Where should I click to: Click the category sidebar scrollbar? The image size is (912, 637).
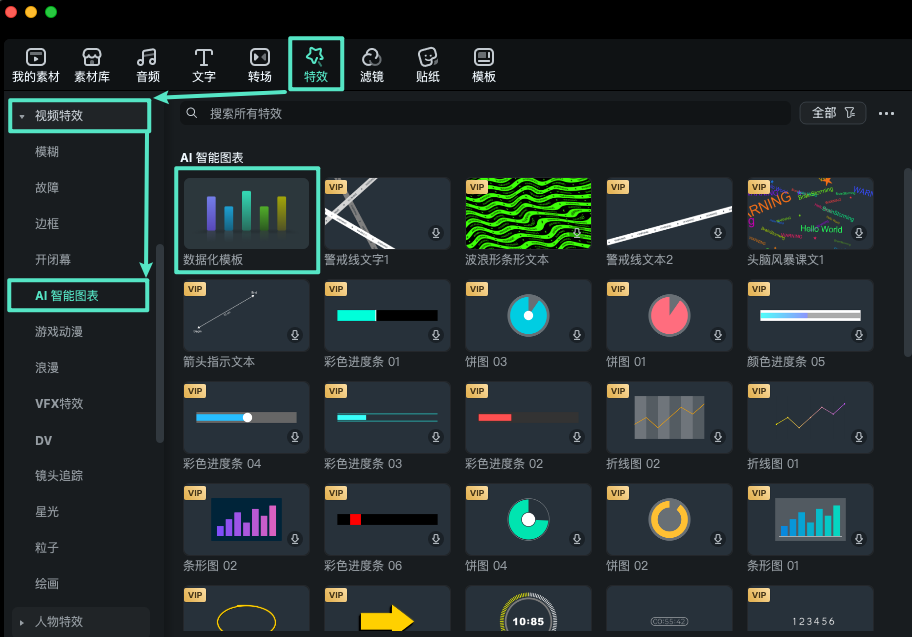[159, 343]
